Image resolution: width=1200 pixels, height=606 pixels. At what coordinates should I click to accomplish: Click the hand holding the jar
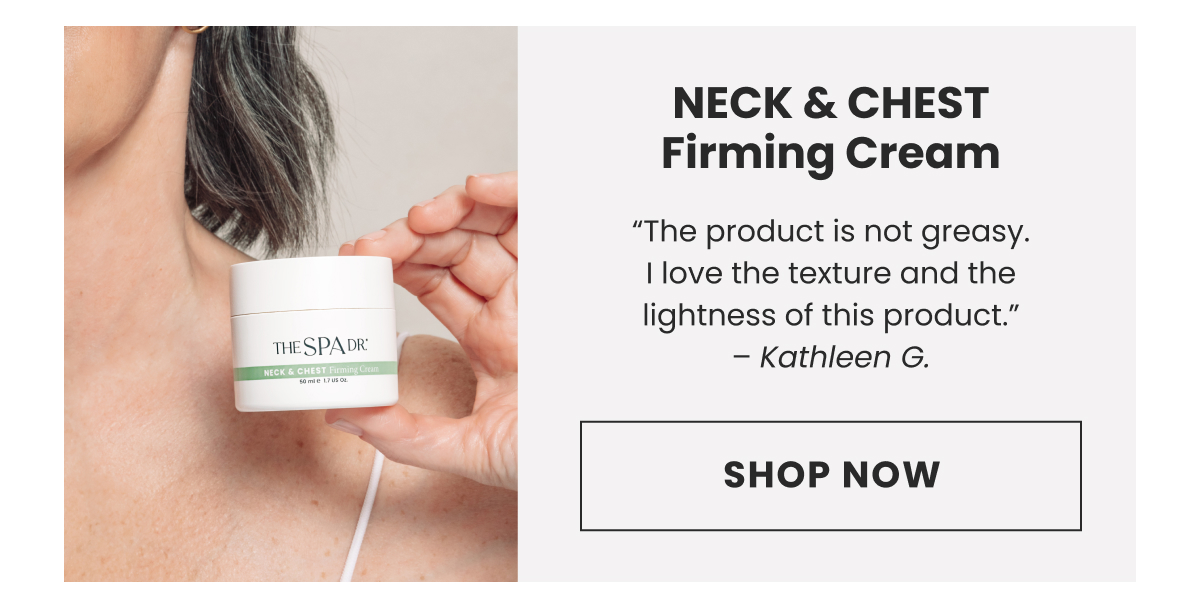tap(440, 320)
